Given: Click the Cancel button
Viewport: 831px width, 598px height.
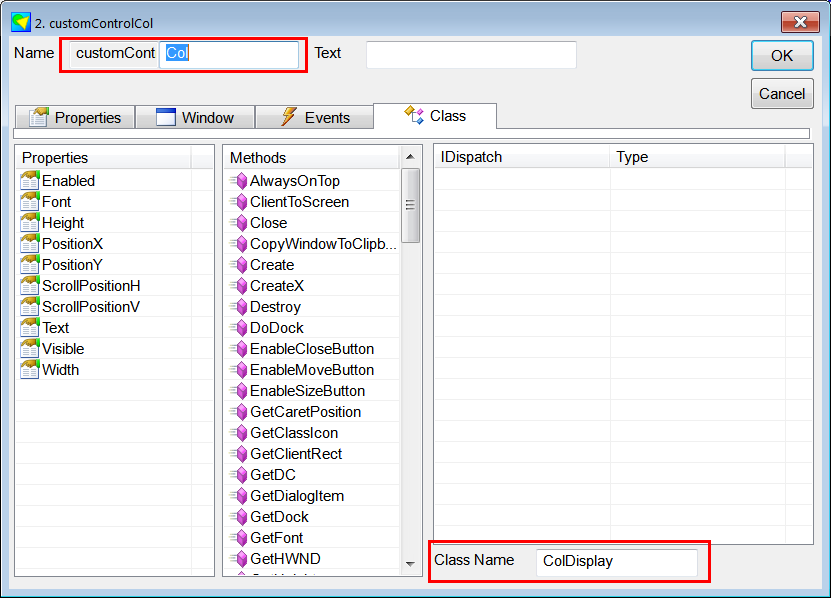Looking at the screenshot, I should (782, 94).
